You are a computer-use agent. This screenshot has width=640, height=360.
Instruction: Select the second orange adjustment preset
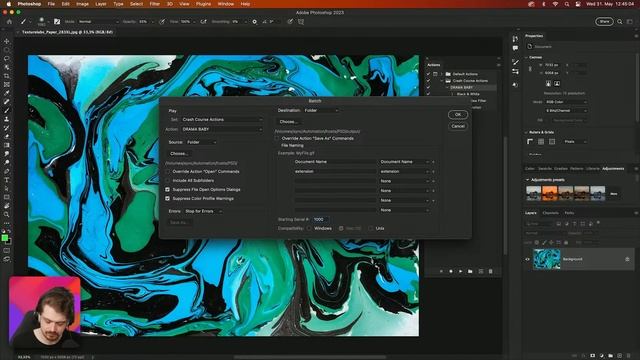tap(549, 193)
